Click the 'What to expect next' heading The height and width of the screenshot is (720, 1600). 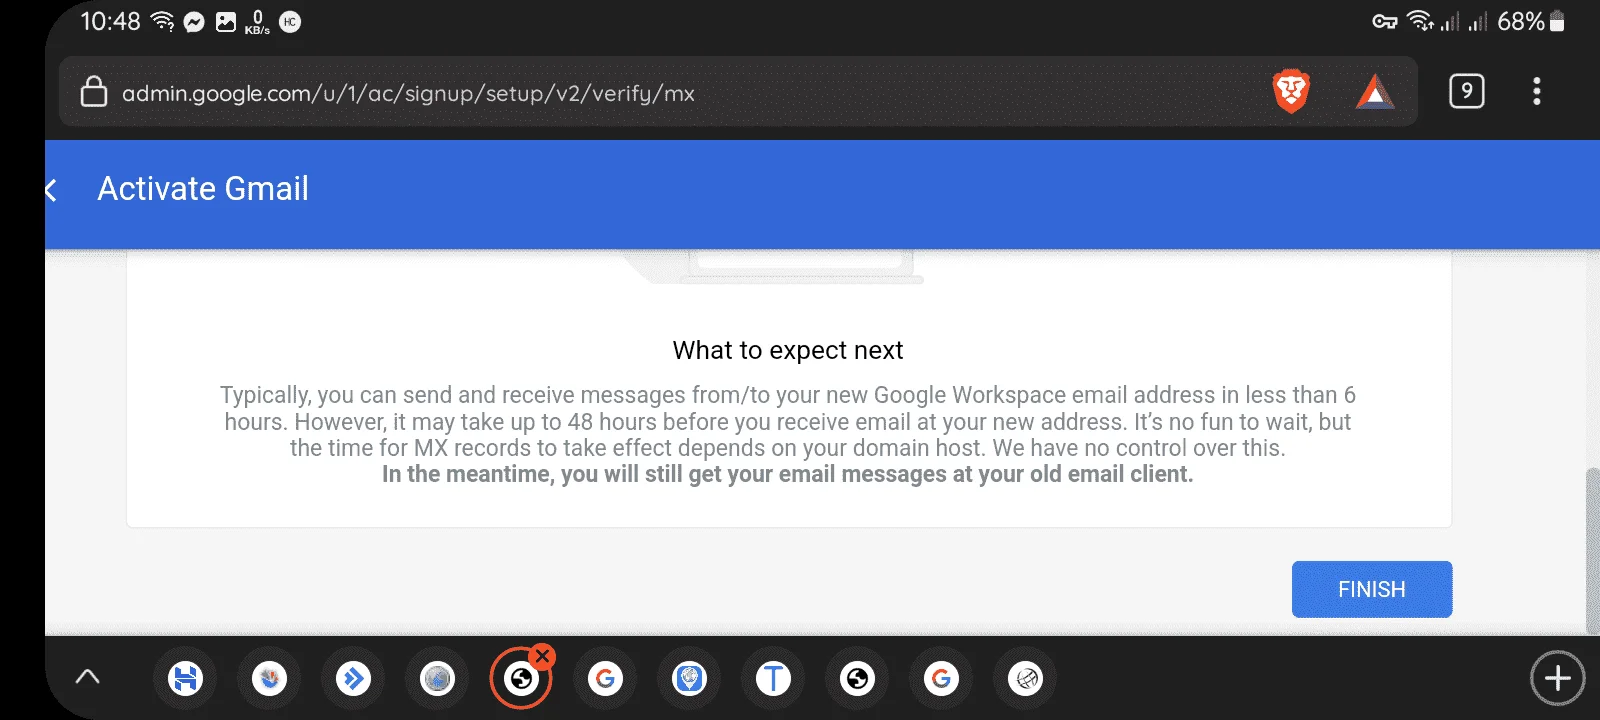[788, 350]
